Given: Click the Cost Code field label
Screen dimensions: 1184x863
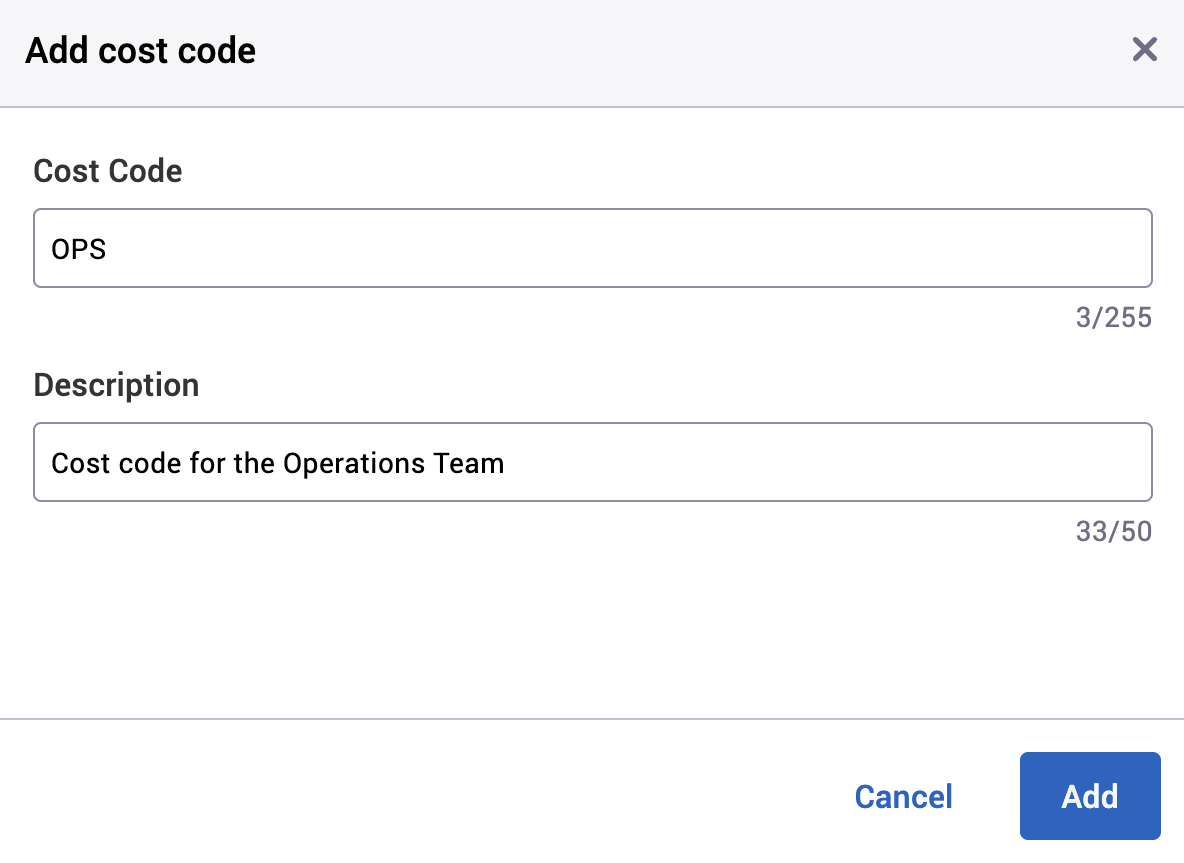Looking at the screenshot, I should pyautogui.click(x=107, y=171).
